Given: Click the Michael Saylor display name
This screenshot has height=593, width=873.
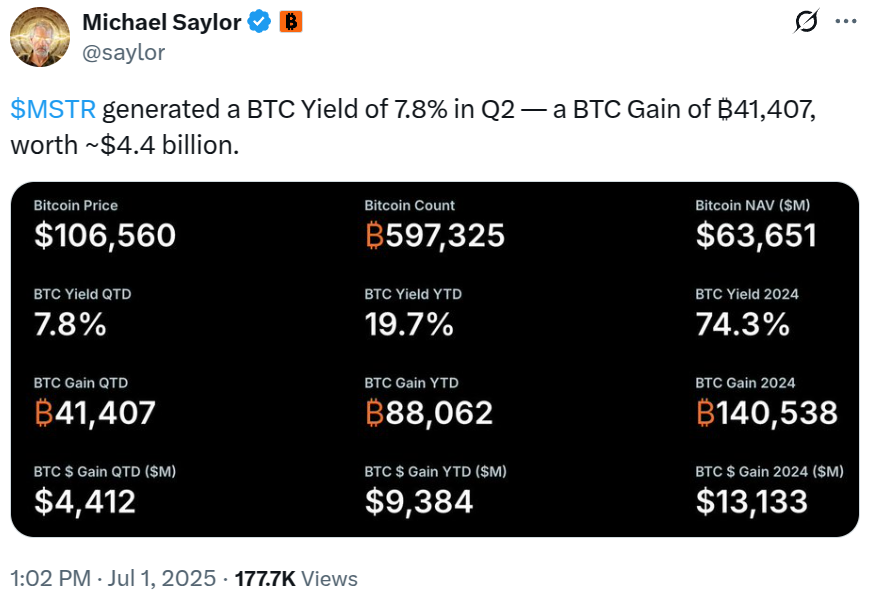Looking at the screenshot, I should (x=161, y=22).
